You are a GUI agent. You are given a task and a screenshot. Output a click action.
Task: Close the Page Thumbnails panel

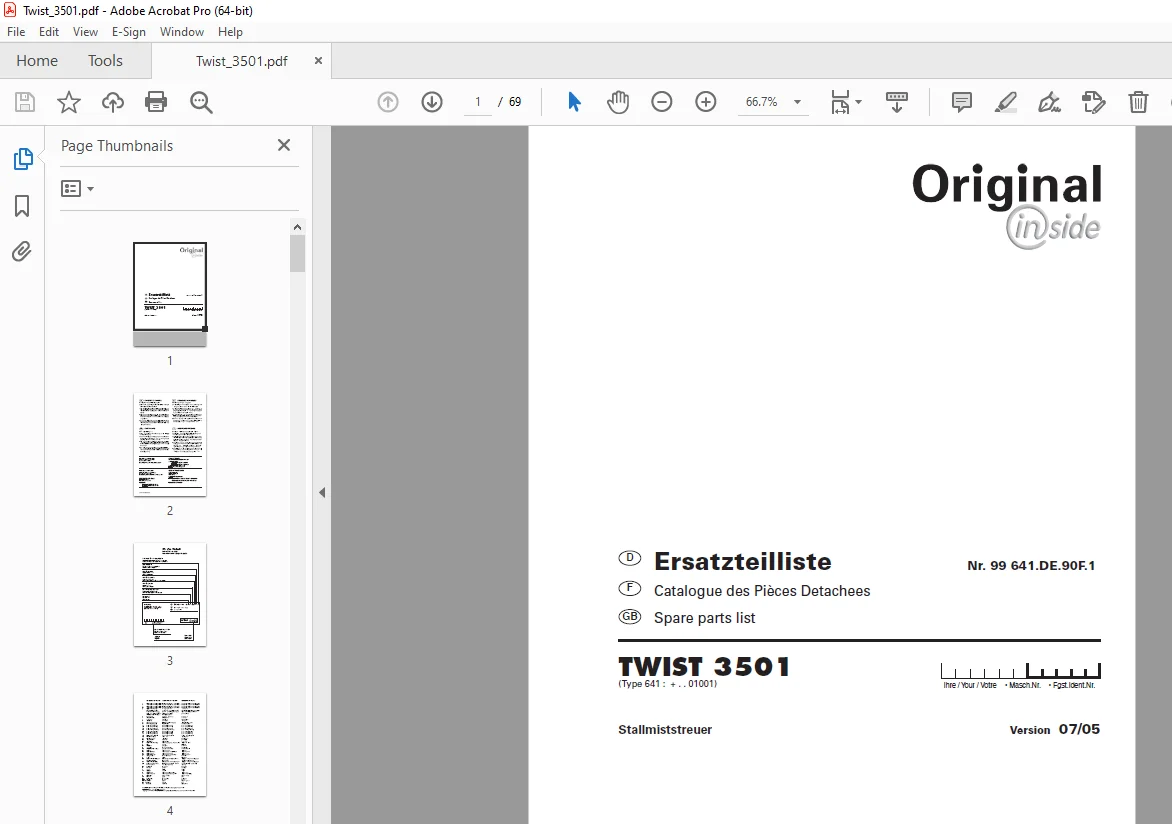[284, 145]
